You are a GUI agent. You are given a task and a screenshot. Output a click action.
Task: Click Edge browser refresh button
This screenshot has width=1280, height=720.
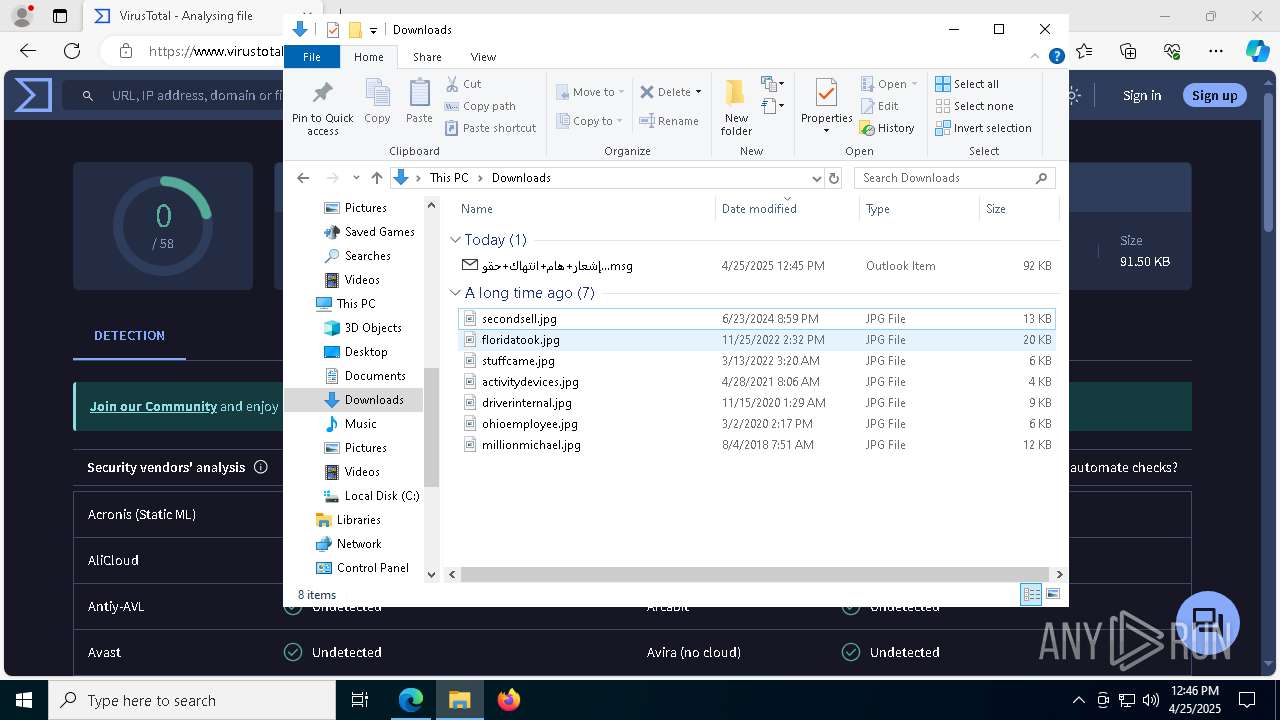(x=72, y=51)
